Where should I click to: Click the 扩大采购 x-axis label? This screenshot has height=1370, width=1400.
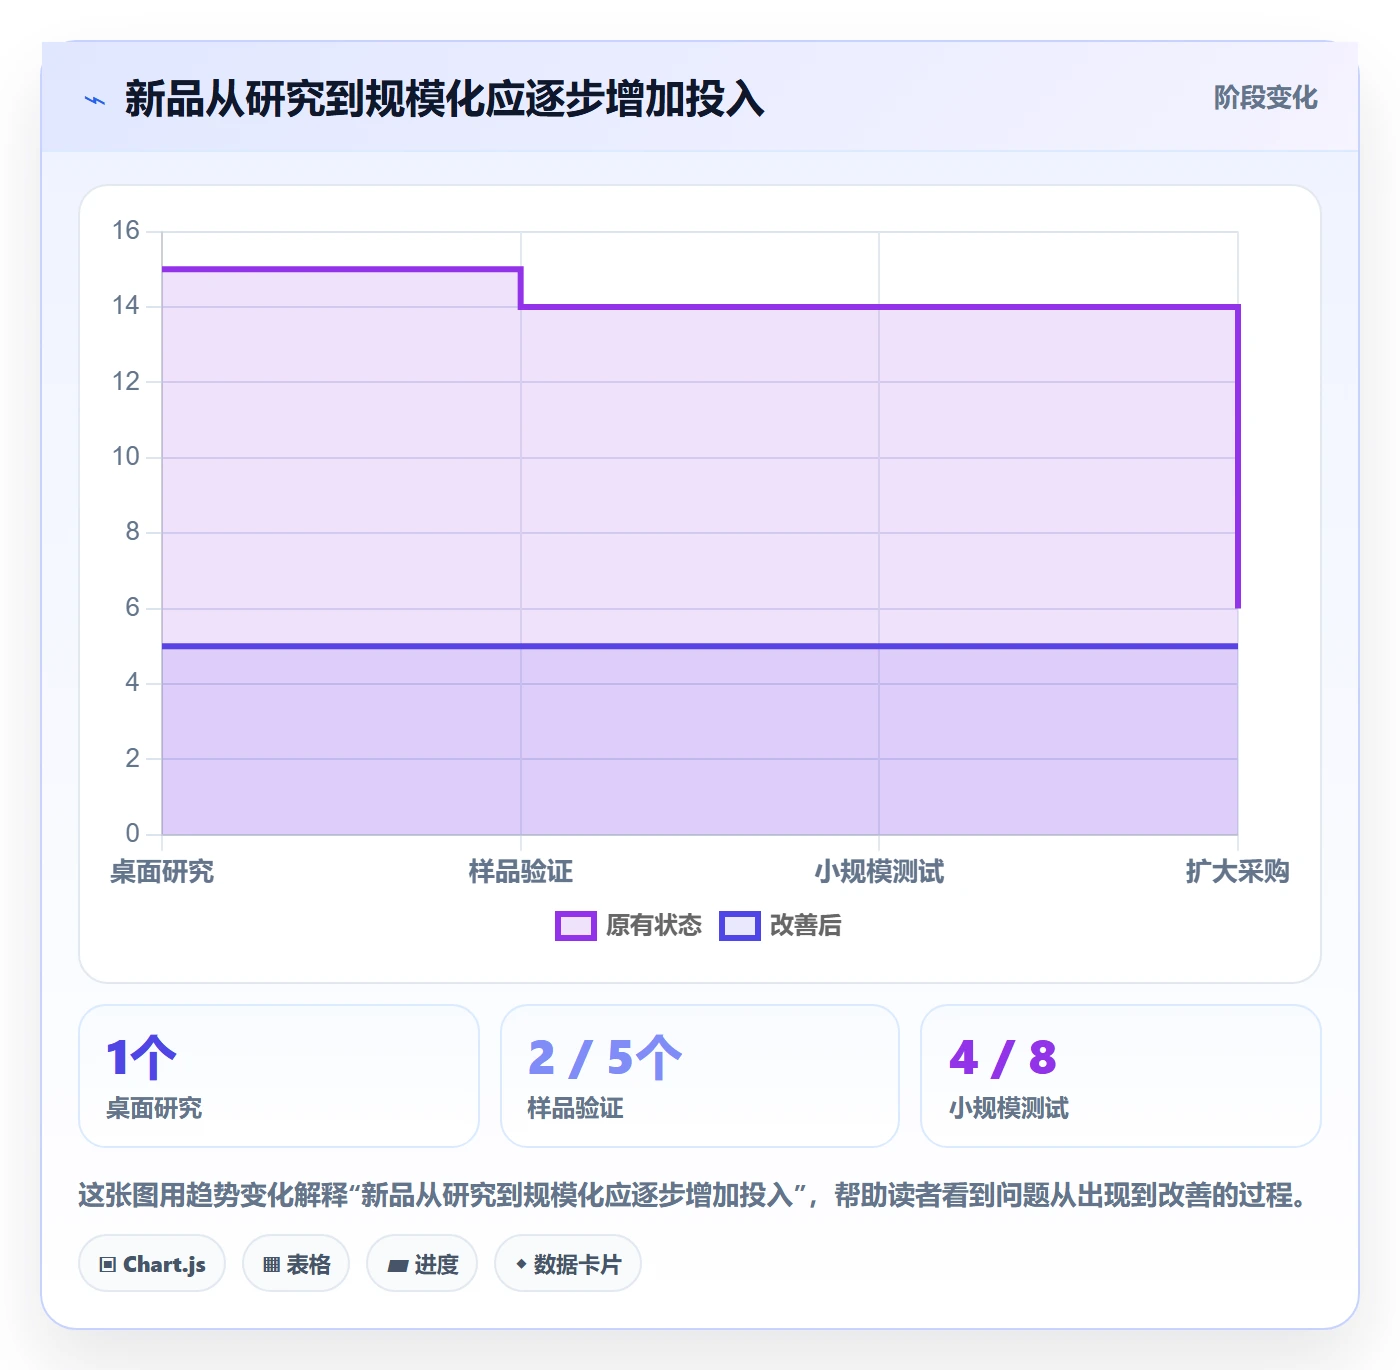(1238, 872)
